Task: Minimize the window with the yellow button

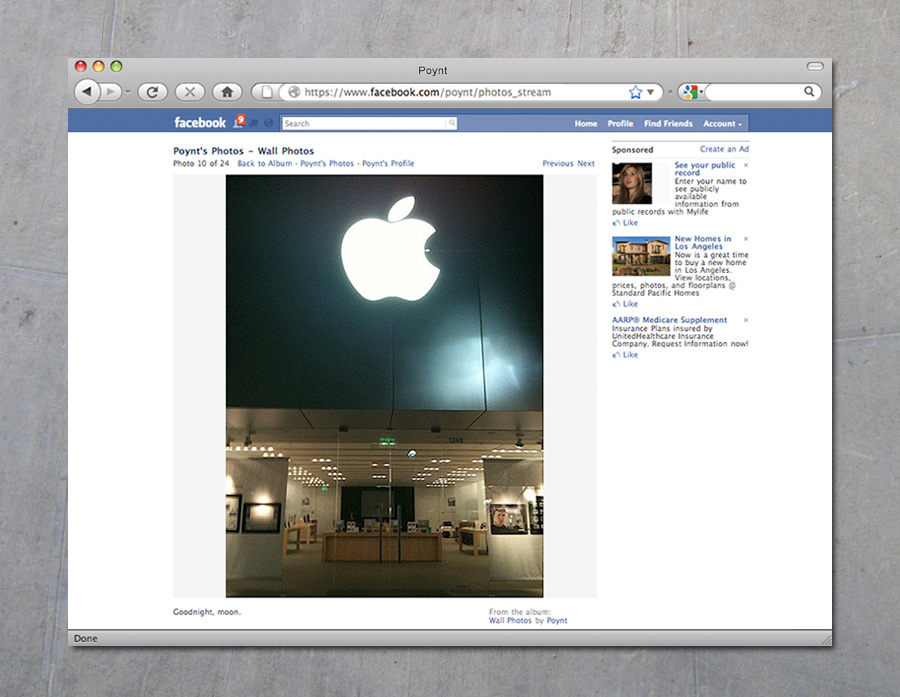Action: 99,66
